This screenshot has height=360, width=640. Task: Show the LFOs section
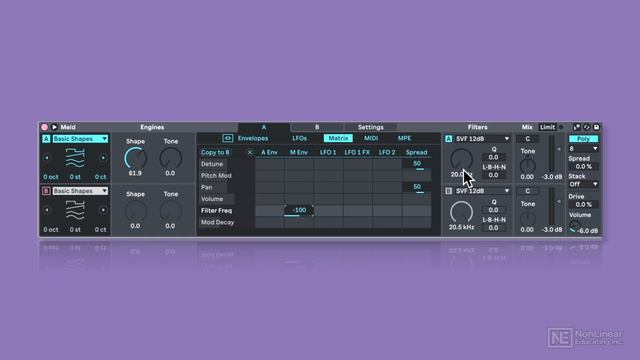[300, 138]
